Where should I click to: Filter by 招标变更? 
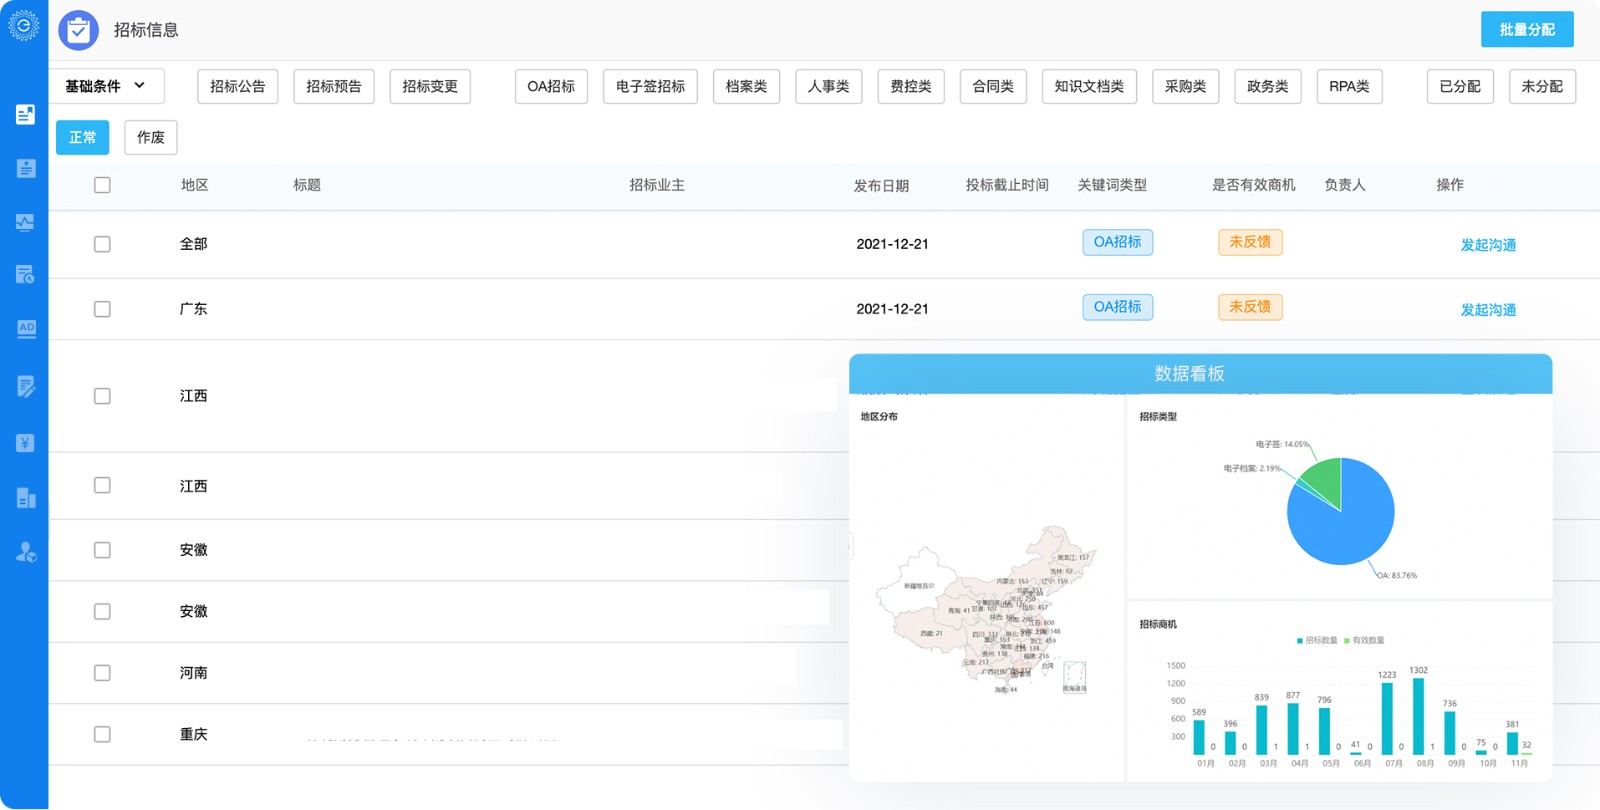pyautogui.click(x=430, y=86)
